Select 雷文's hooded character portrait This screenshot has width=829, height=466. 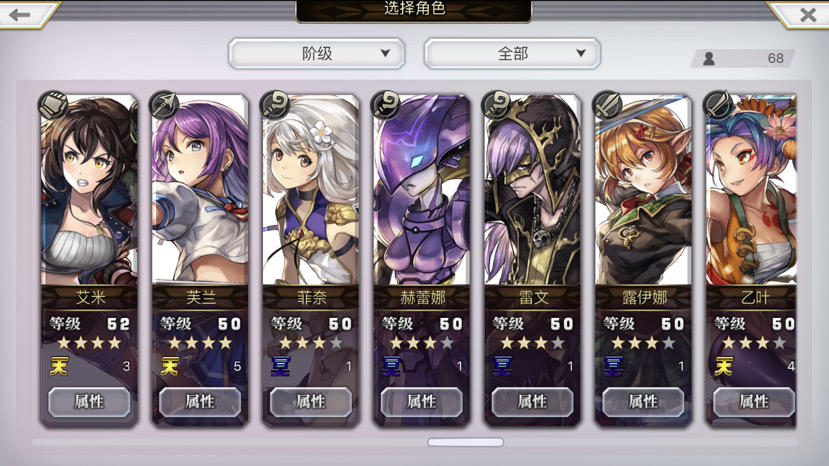pyautogui.click(x=532, y=190)
